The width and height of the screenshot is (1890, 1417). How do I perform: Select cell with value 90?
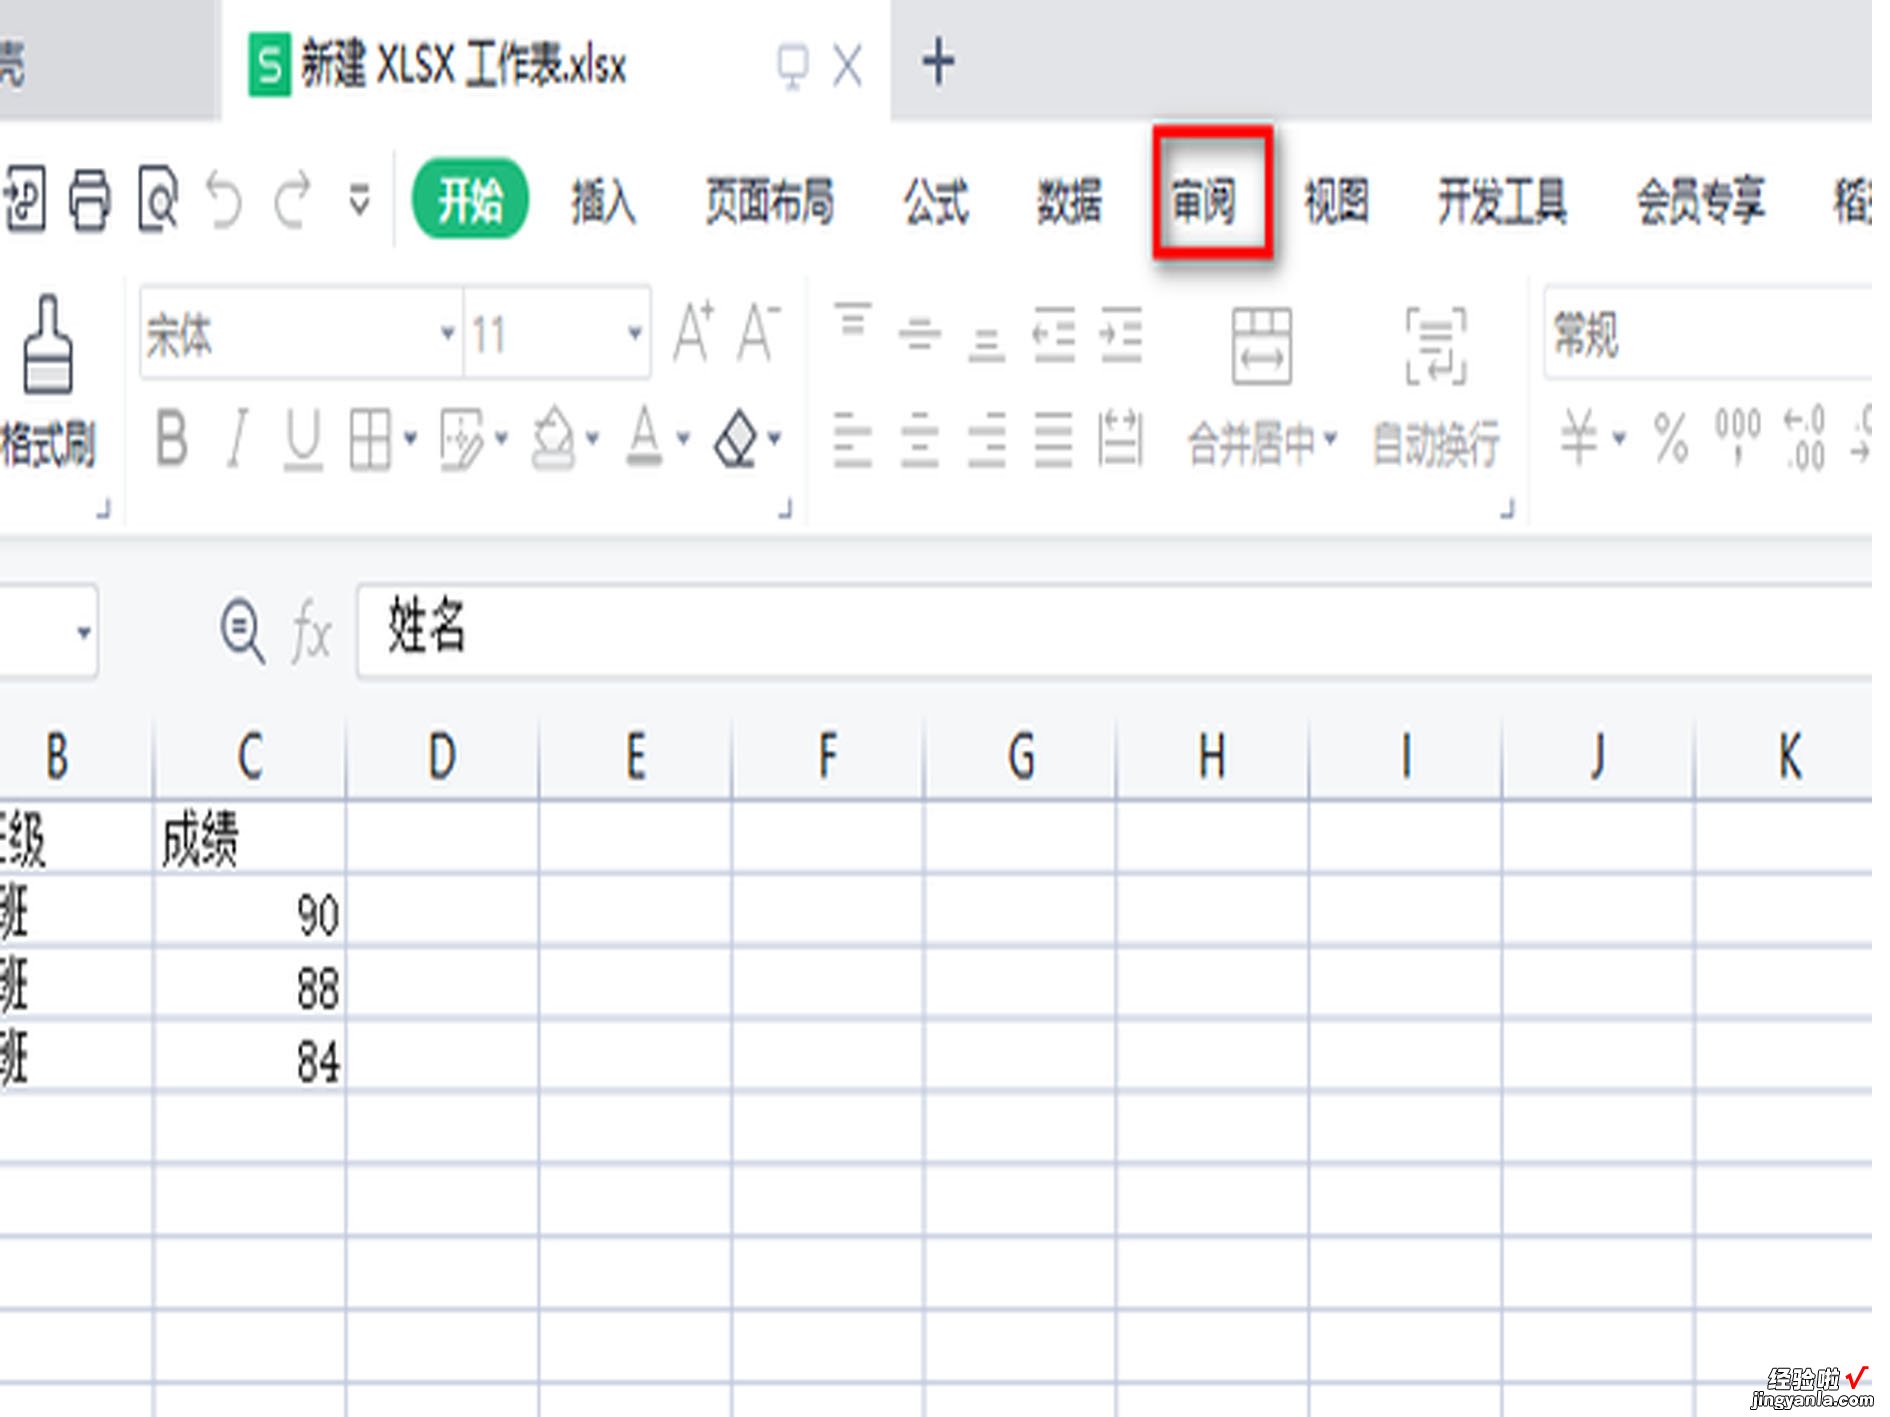(250, 912)
